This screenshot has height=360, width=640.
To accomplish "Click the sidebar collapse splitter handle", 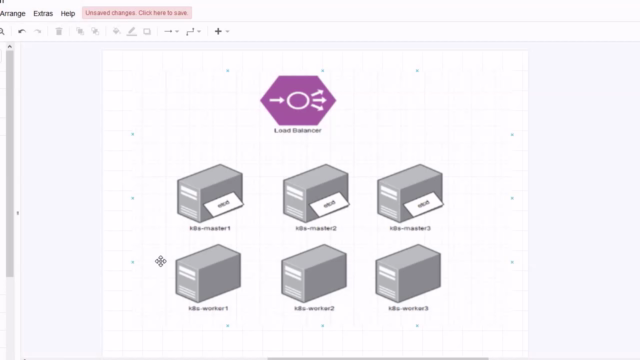I will point(18,213).
